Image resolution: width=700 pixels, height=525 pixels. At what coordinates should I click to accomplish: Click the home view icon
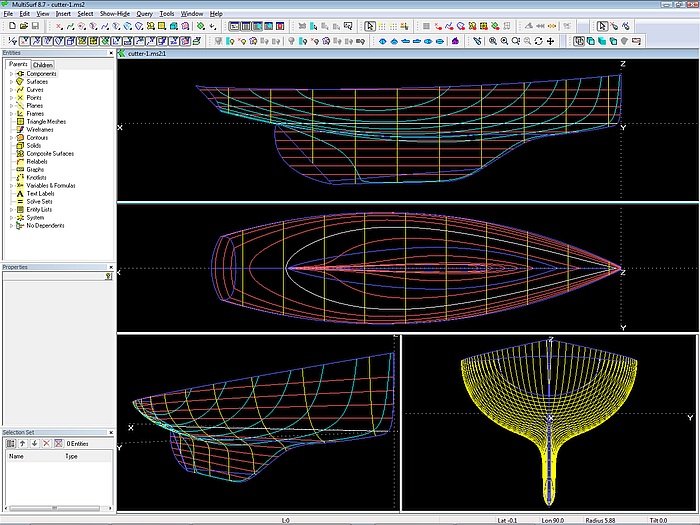click(x=456, y=41)
